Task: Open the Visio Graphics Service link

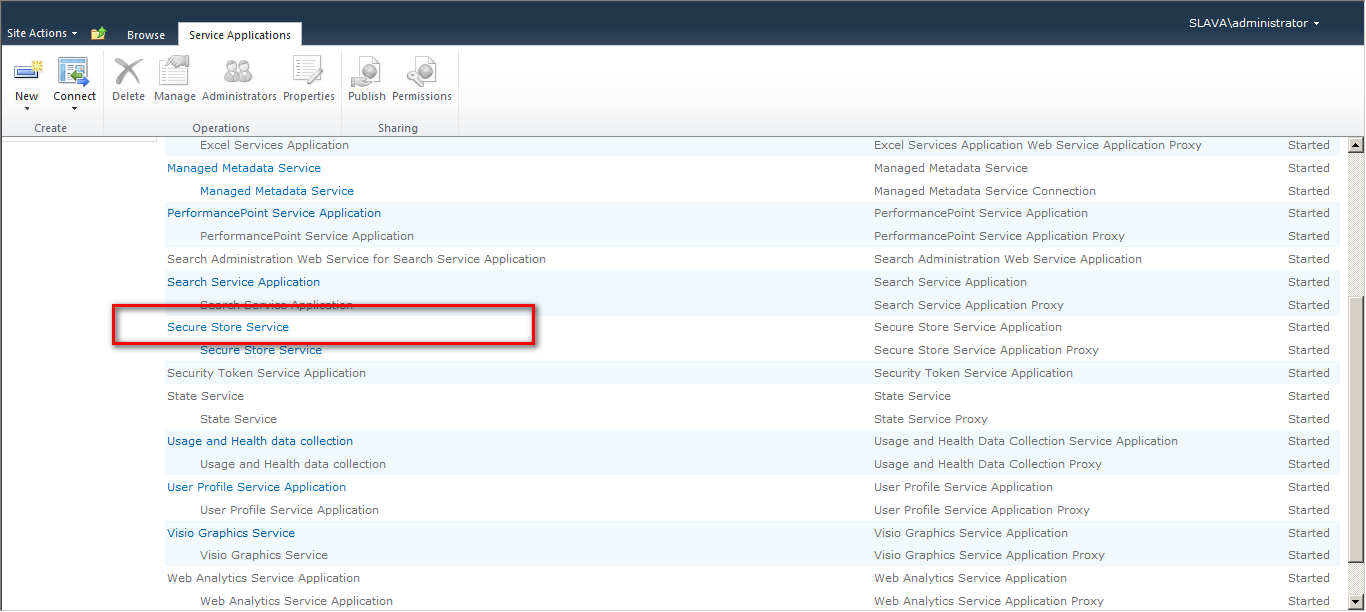Action: tap(230, 532)
